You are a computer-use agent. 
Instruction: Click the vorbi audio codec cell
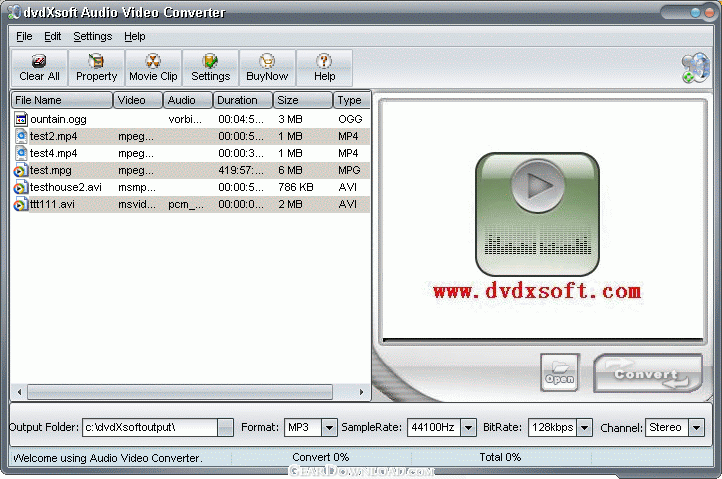(185, 119)
